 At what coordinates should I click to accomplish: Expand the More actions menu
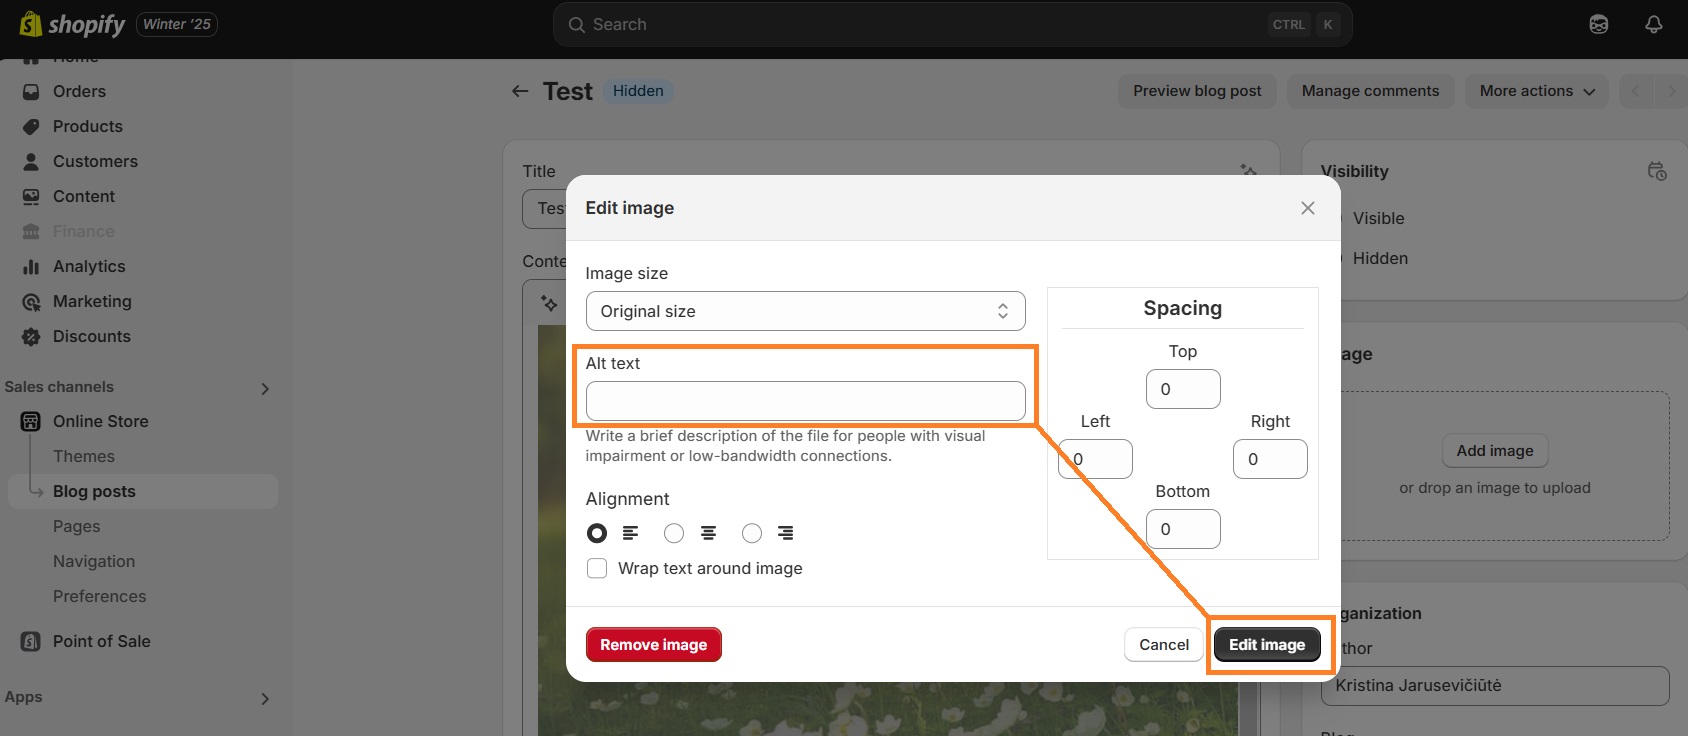[x=1537, y=91]
